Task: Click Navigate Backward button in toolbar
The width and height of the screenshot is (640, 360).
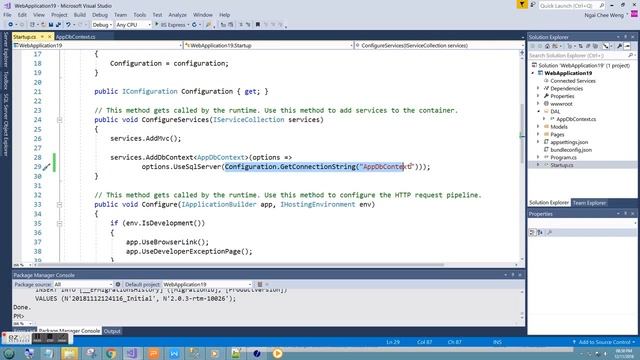Action: (x=11, y=25)
